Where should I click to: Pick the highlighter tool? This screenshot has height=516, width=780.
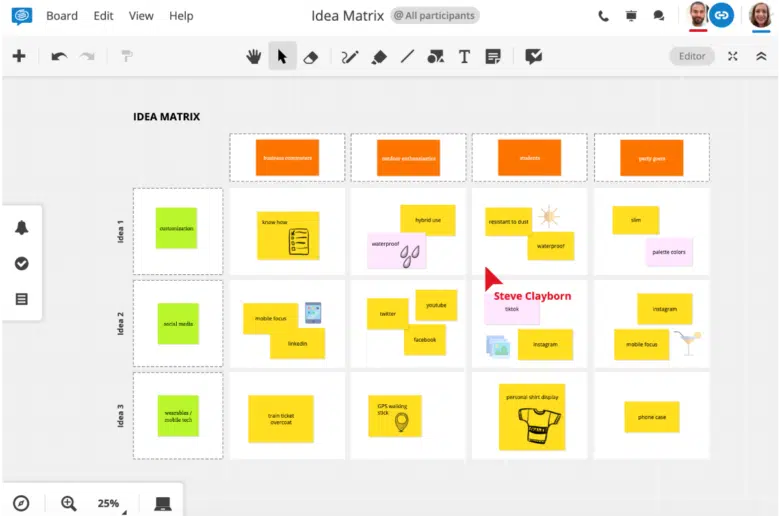click(x=378, y=57)
